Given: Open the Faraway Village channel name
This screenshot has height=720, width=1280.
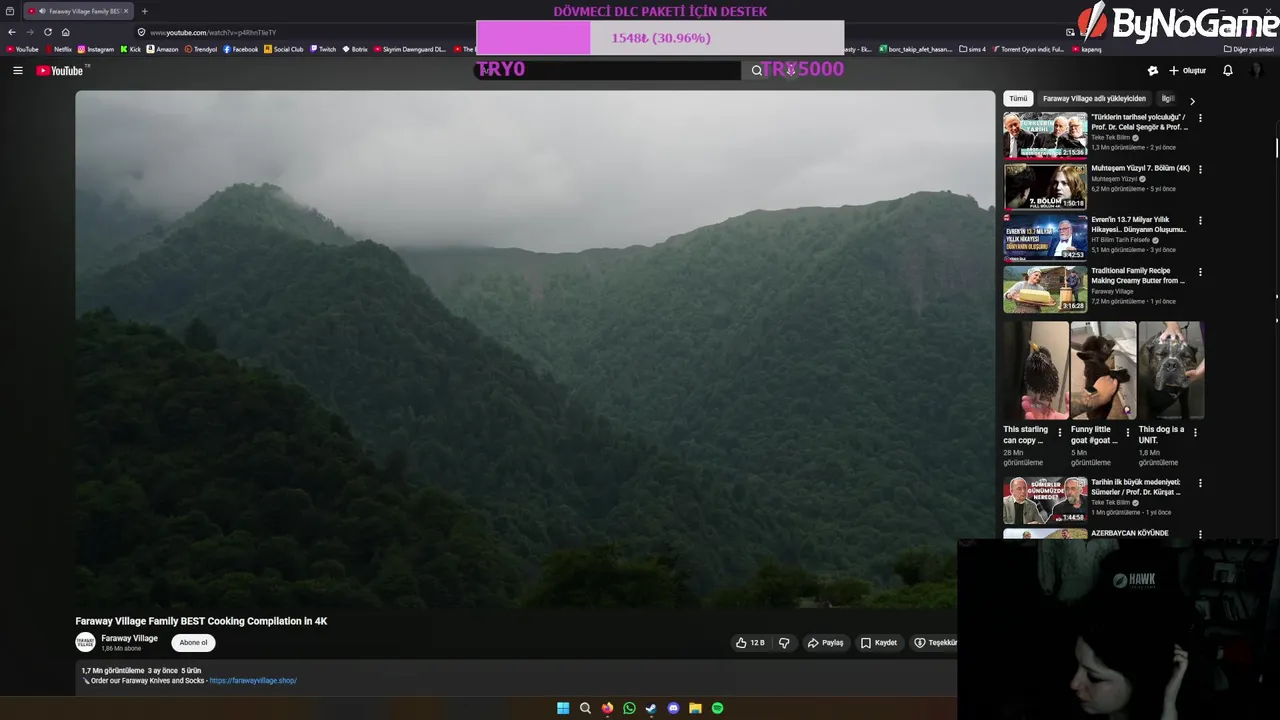Looking at the screenshot, I should [x=129, y=638].
